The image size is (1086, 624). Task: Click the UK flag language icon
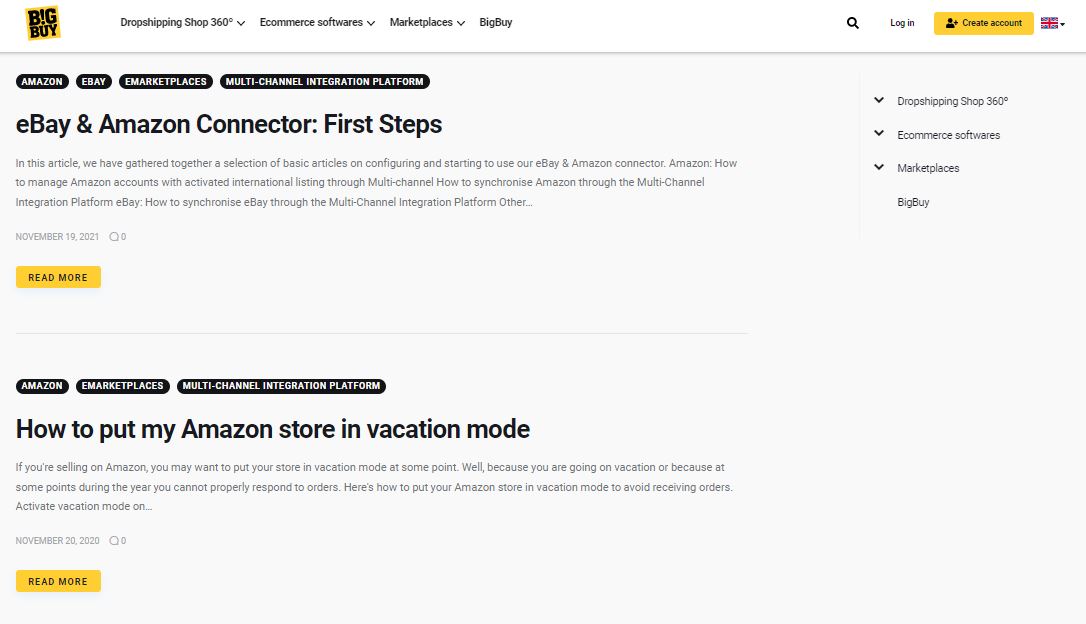click(1049, 22)
